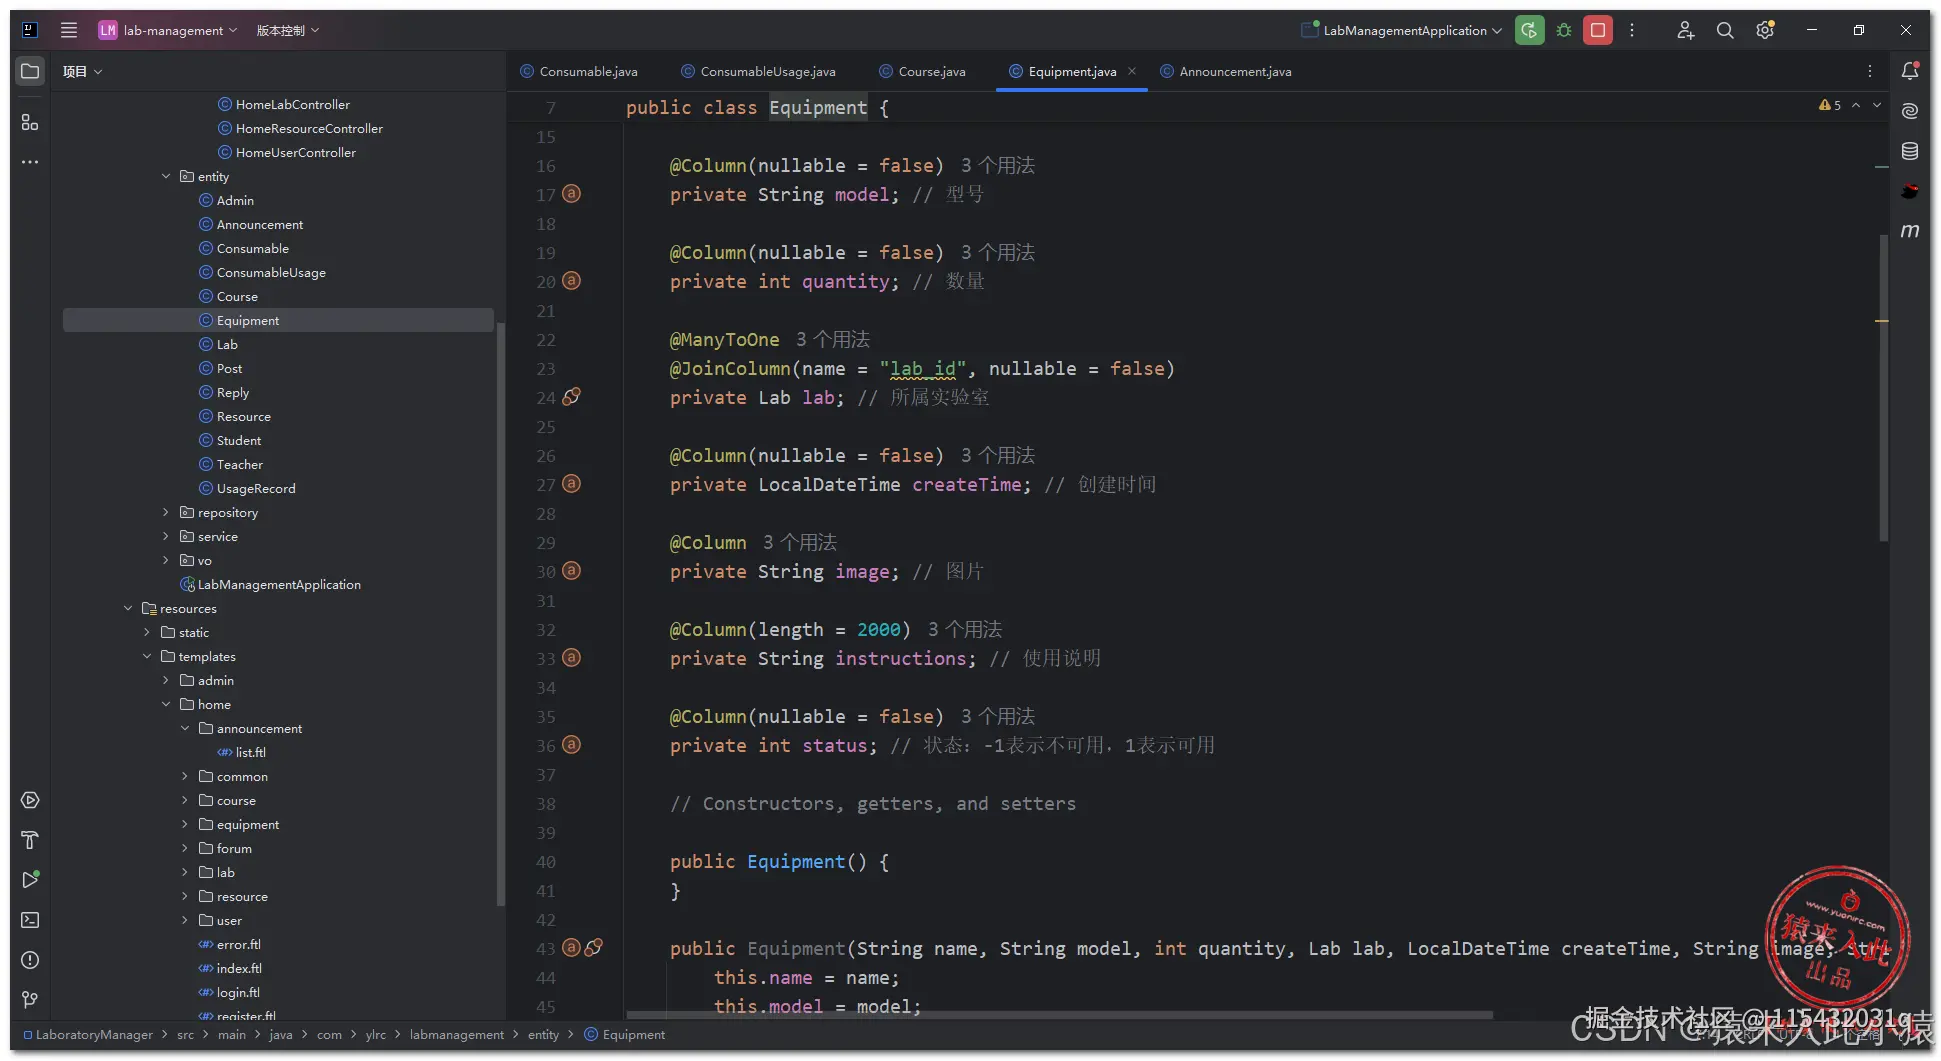This screenshot has width=1941, height=1061.
Task: Debug LabManagementApplication with bug icon
Action: (x=1564, y=30)
